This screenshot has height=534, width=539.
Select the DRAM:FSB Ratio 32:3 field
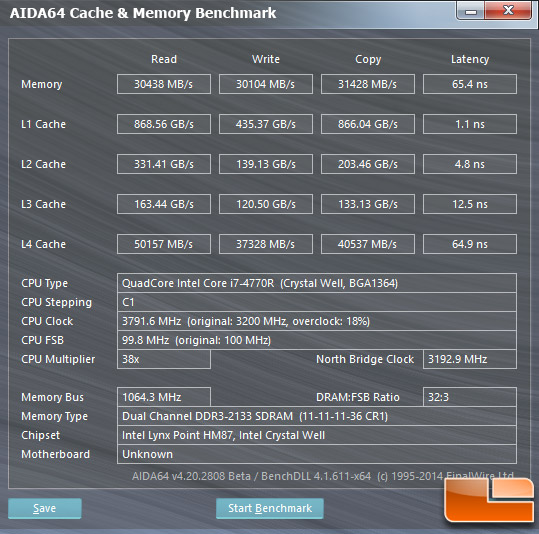pyautogui.click(x=470, y=397)
